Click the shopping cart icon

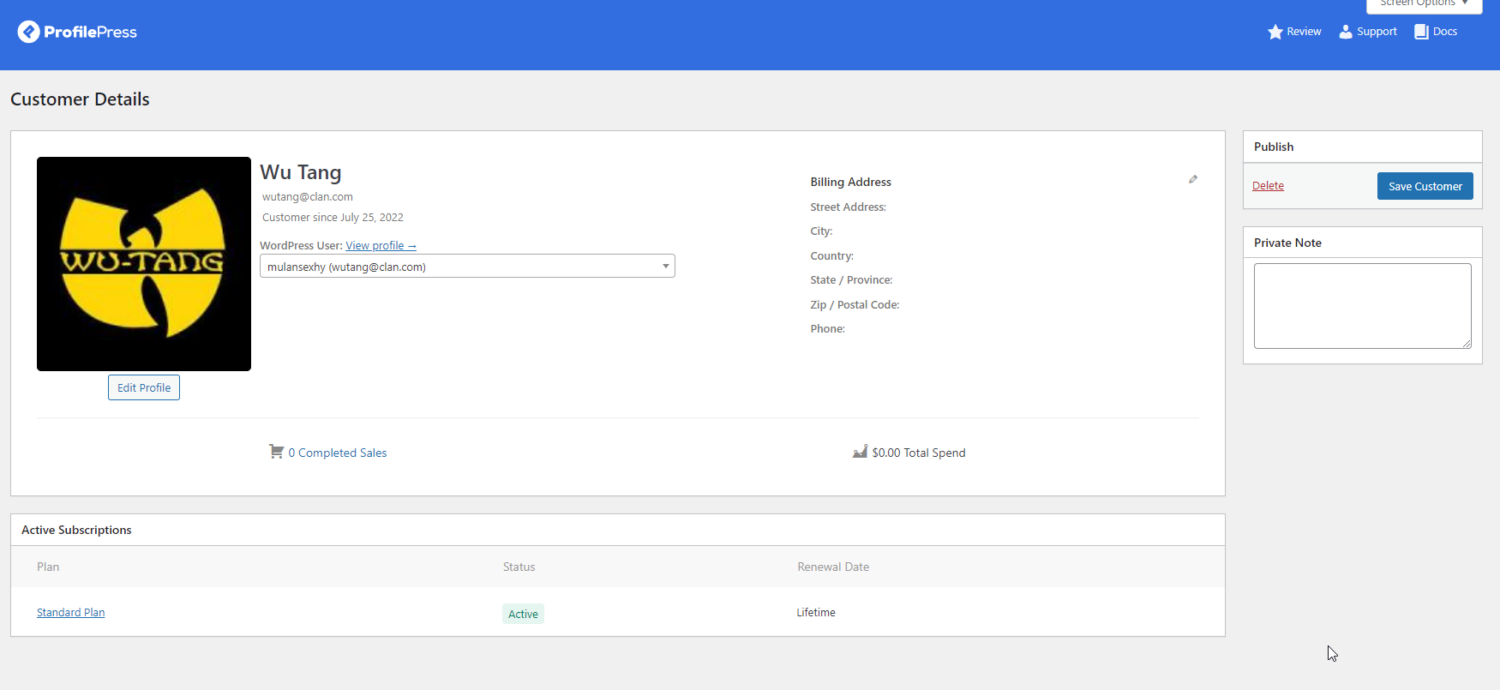[276, 452]
